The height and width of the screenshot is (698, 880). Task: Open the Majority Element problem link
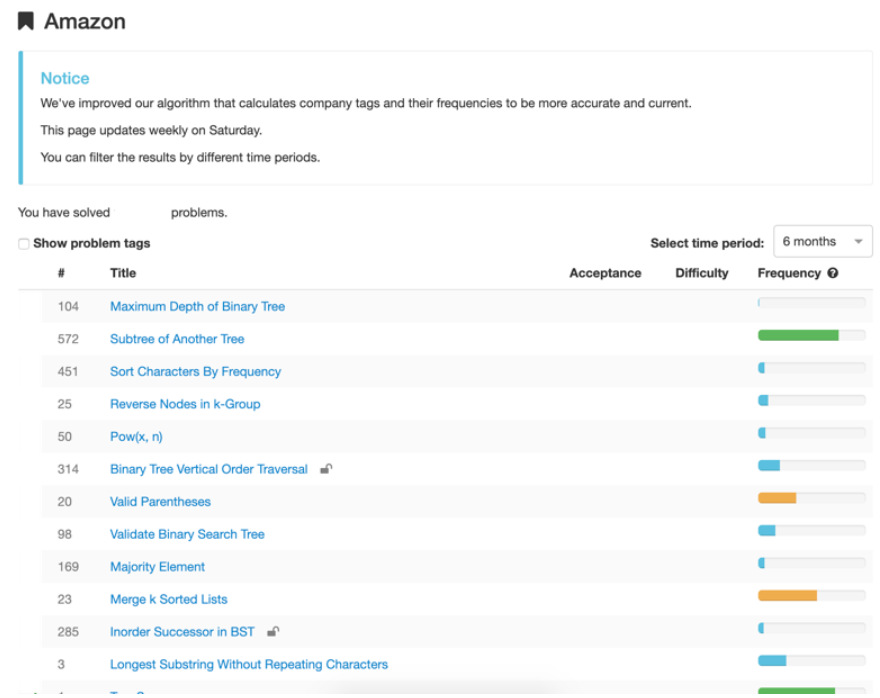[x=157, y=567]
